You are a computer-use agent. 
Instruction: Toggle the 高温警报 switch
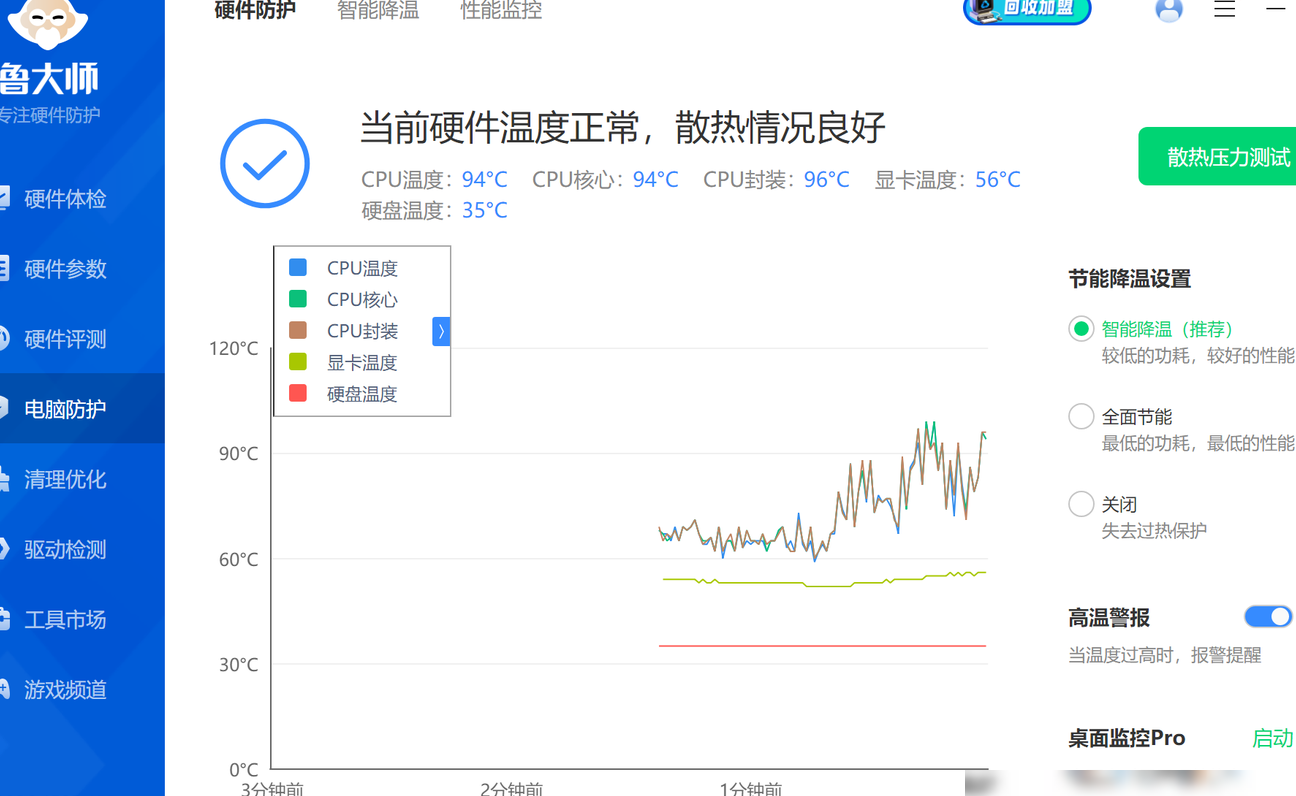click(1269, 617)
